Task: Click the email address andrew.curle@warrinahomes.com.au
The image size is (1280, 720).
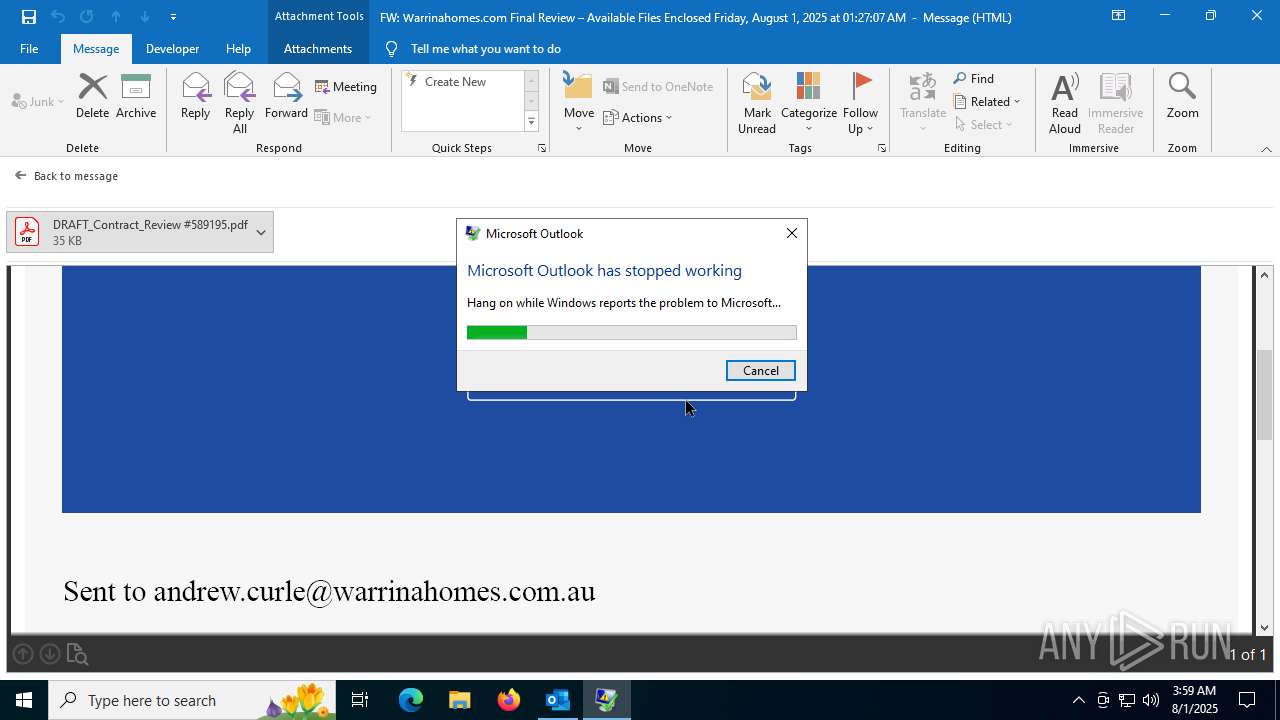Action: (374, 591)
